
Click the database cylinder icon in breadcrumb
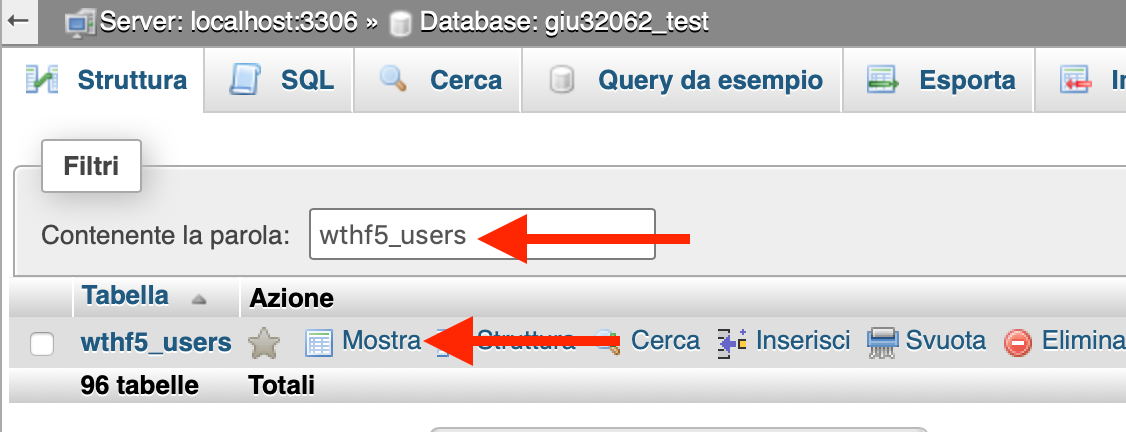click(x=400, y=24)
